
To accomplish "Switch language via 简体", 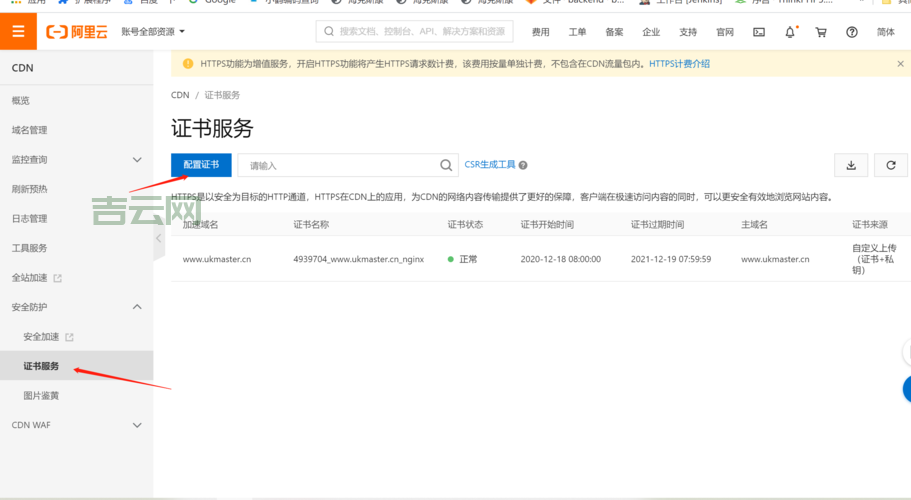I will 885,32.
